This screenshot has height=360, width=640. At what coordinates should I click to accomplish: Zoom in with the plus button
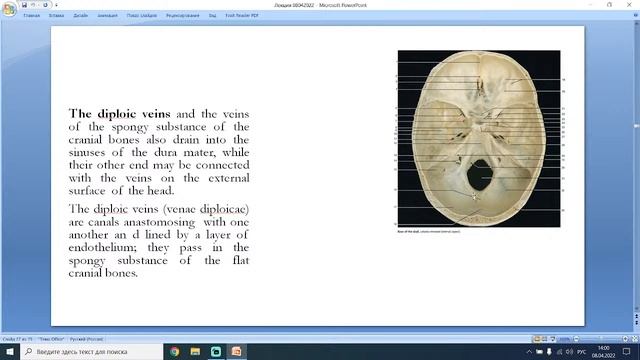(x=625, y=339)
